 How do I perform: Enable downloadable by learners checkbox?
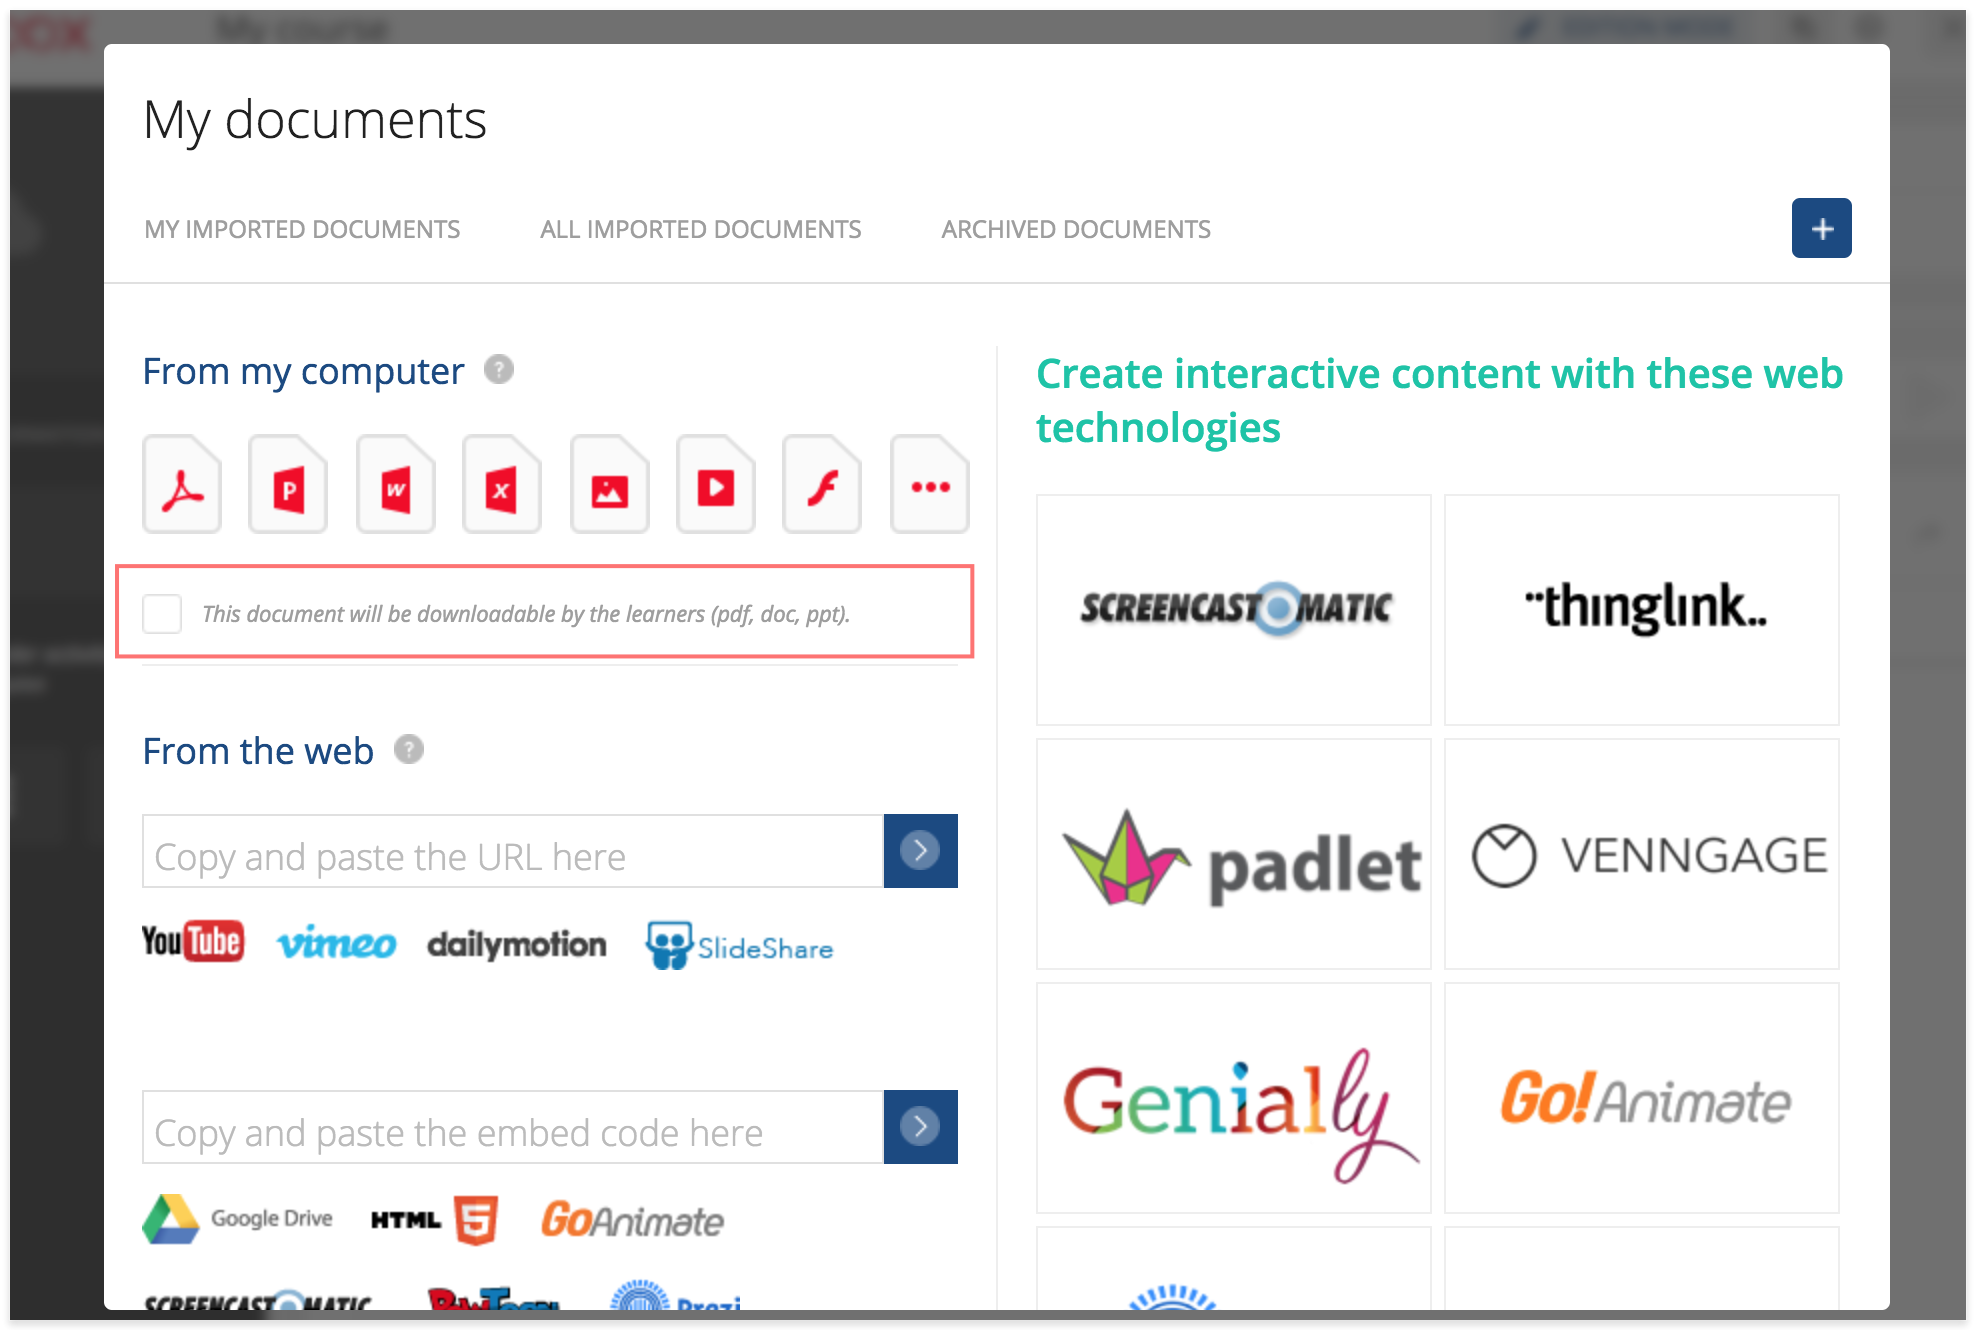coord(162,613)
